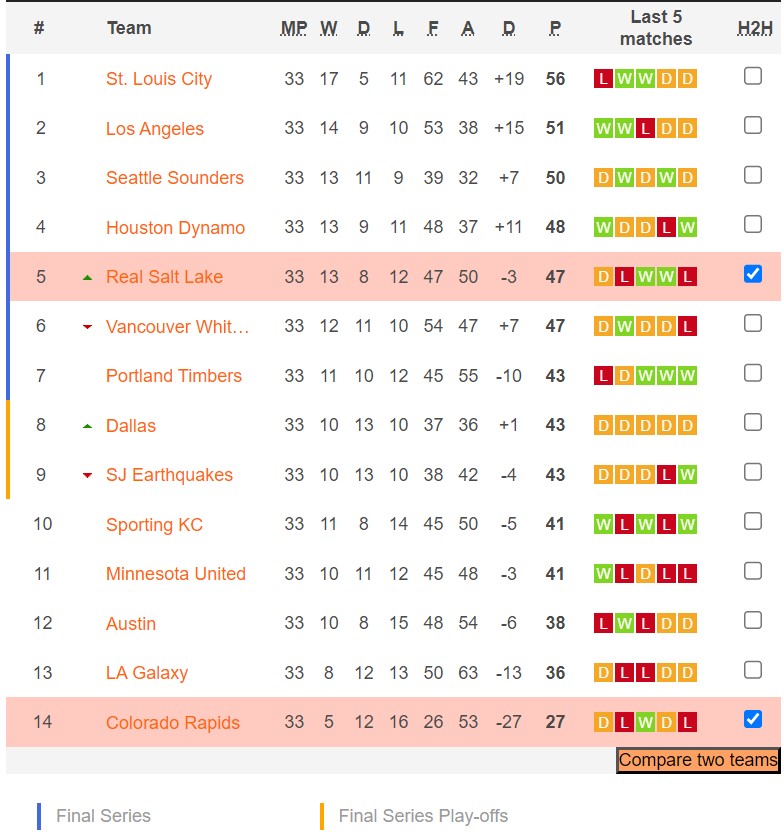Uncheck the H2H checkbox for Colorado Rapids
Screen dimensions: 784x840
[753, 719]
